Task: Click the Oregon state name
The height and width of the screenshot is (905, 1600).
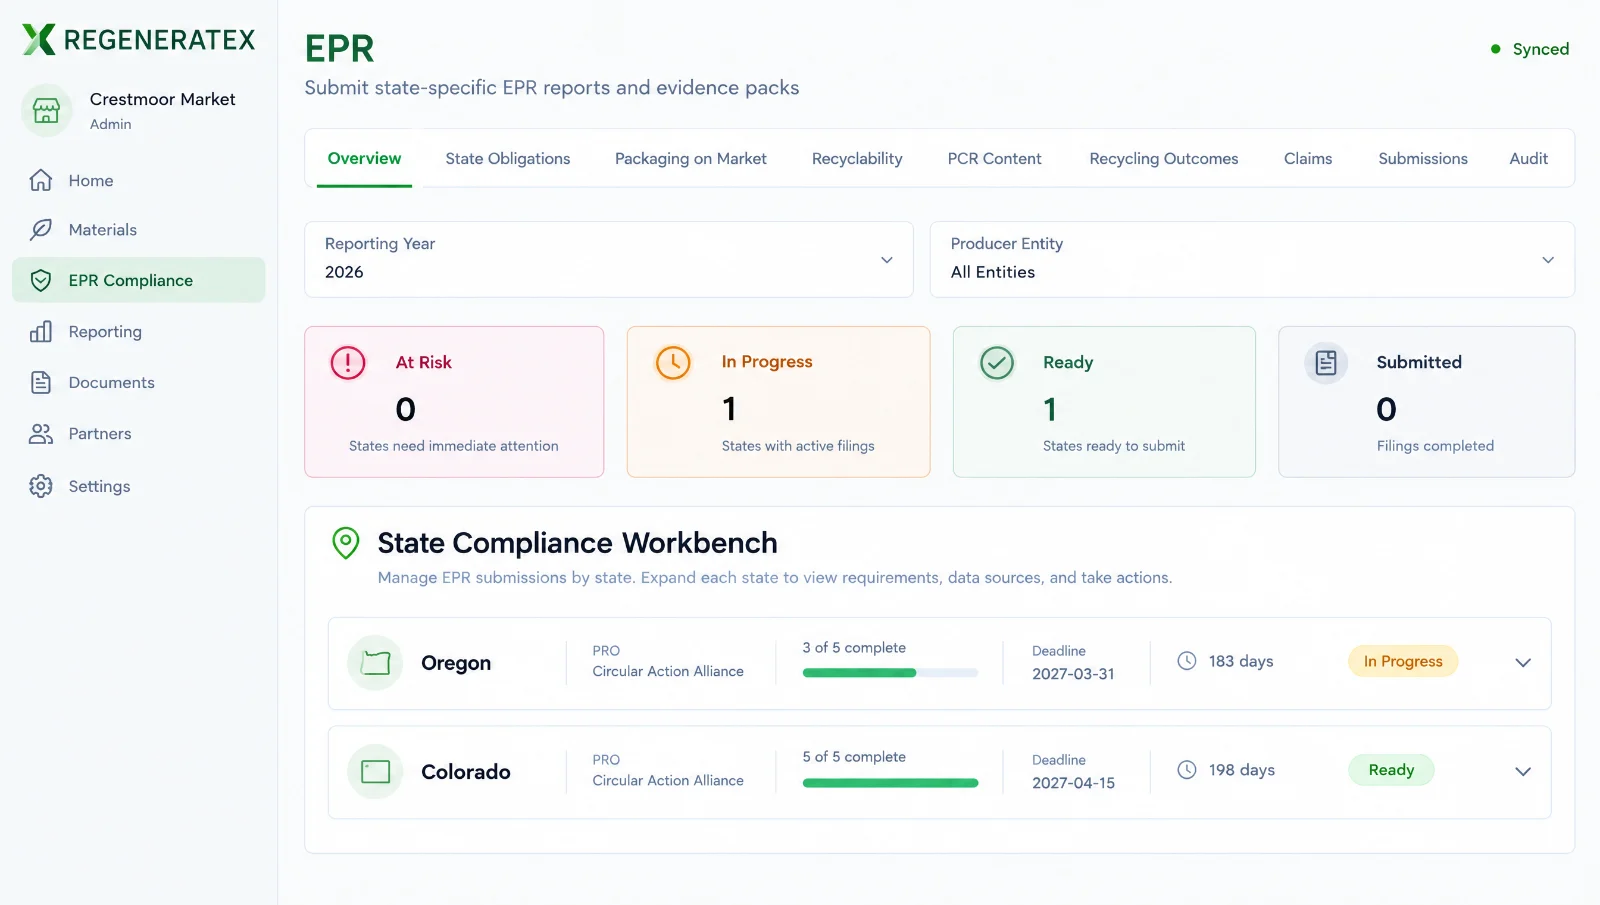Action: point(456,663)
